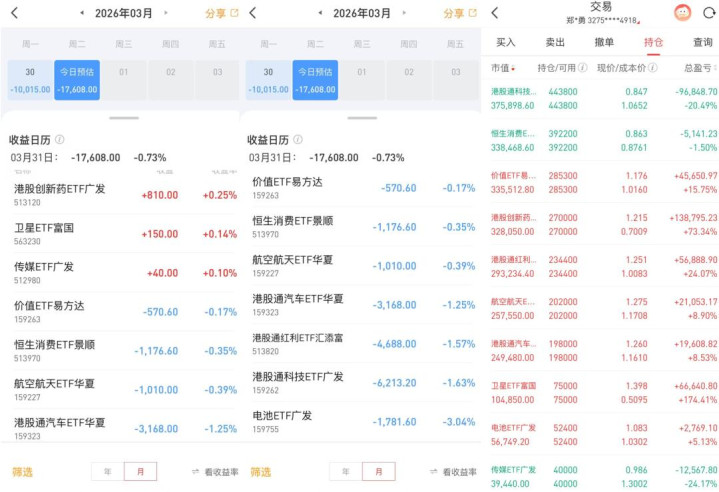Image resolution: width=719 pixels, height=492 pixels.
Task: Open 卫星ETF富国 holding with 104,850.00 value
Action: pyautogui.click(x=603, y=392)
